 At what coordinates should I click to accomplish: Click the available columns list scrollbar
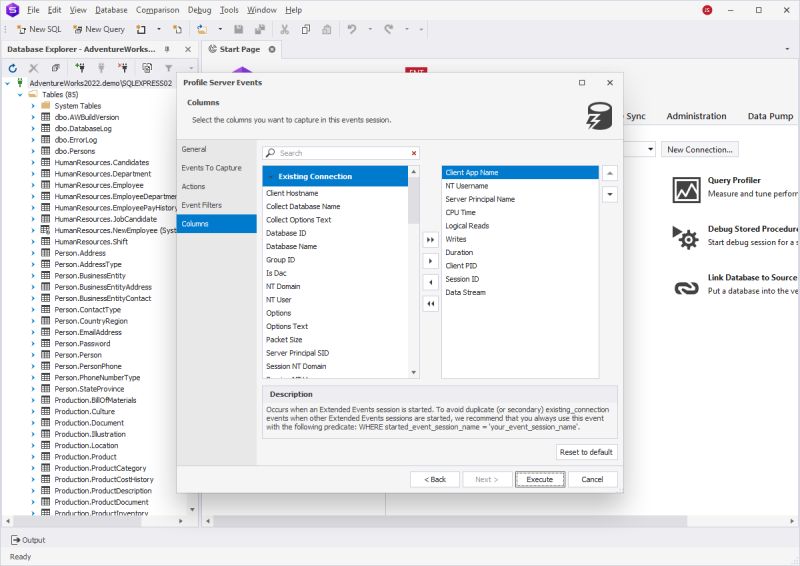pos(414,202)
